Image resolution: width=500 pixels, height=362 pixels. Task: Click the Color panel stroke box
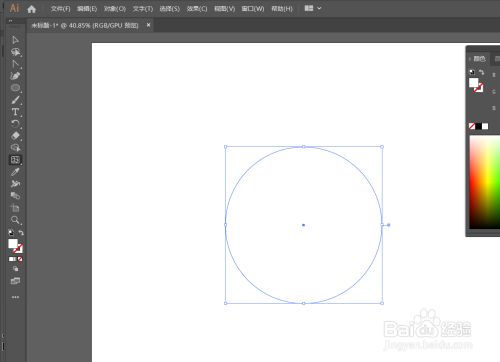479,88
